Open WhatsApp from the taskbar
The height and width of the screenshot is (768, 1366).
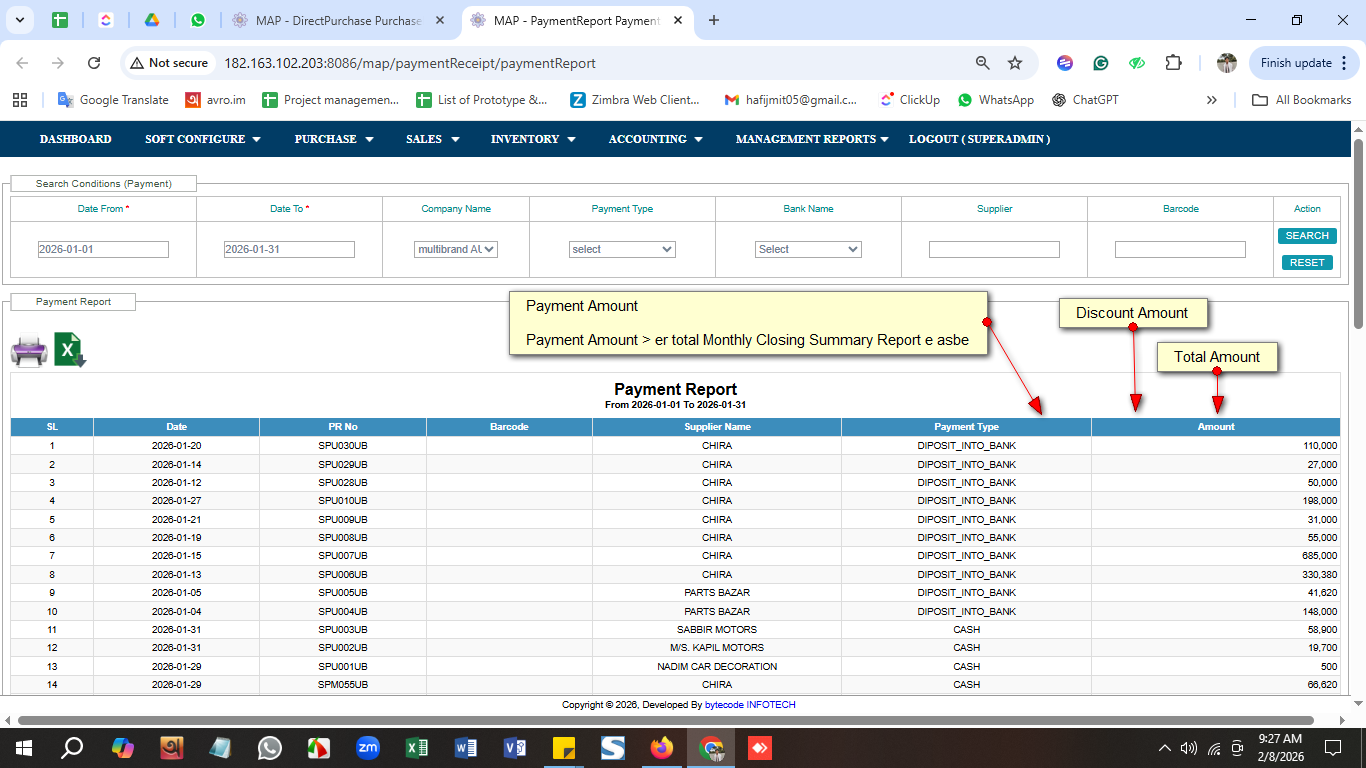click(x=269, y=747)
